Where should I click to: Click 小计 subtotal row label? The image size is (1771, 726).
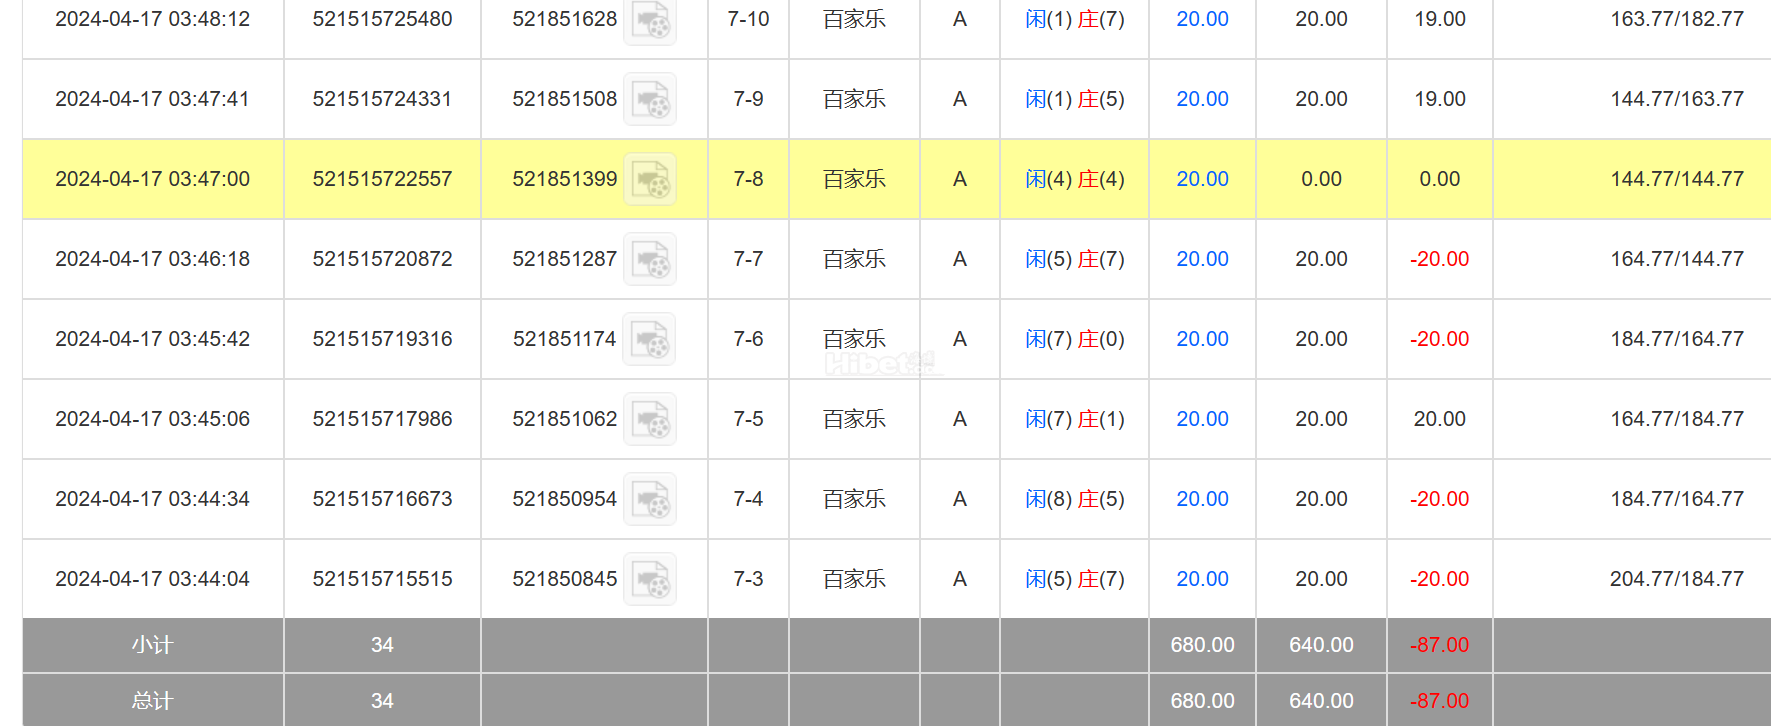[152, 645]
